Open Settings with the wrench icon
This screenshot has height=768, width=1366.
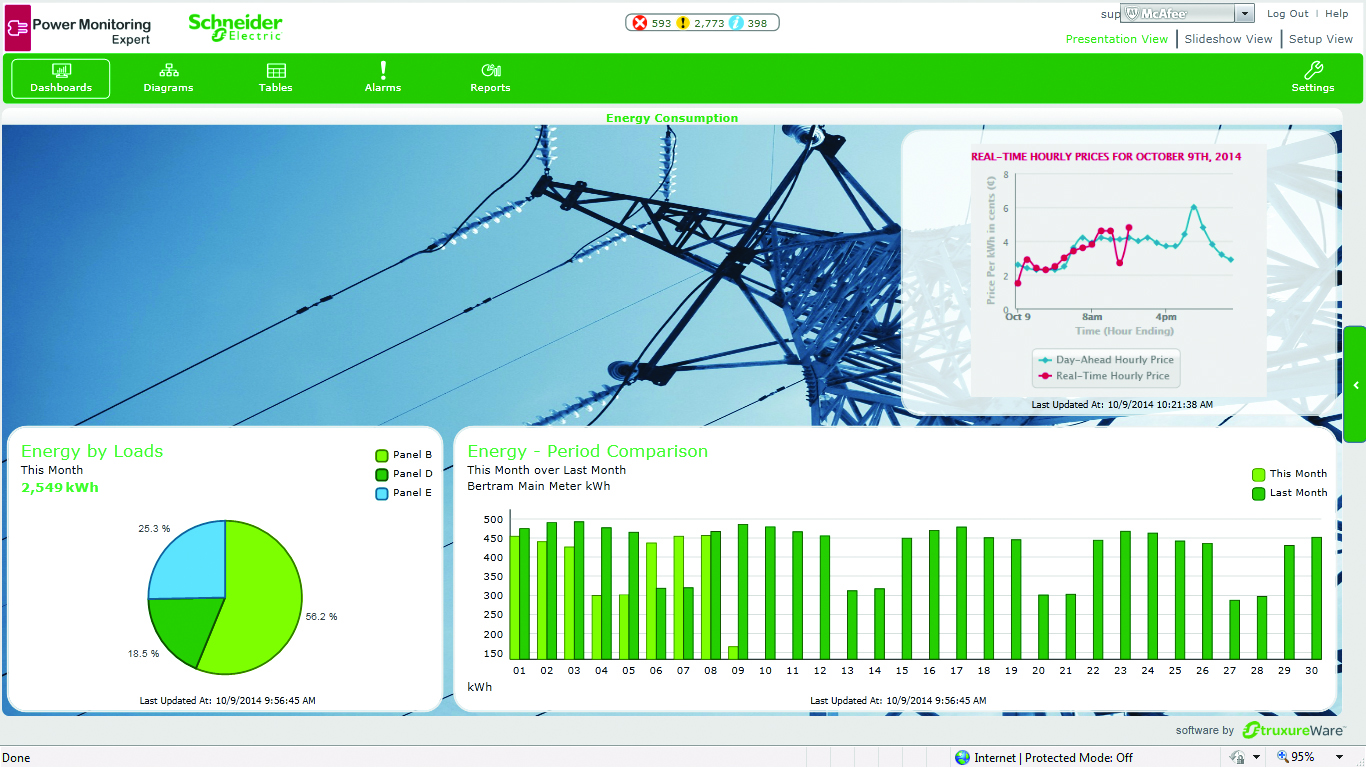[1312, 78]
